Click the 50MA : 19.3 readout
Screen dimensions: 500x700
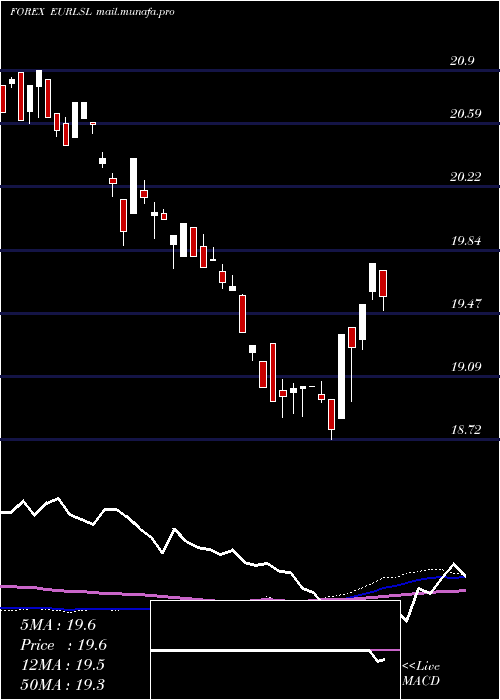tap(63, 685)
